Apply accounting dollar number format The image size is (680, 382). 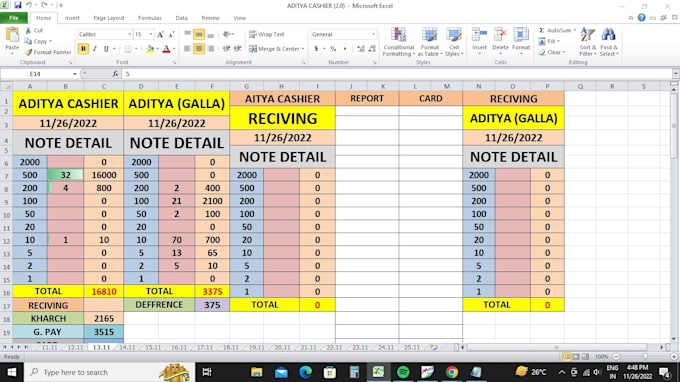point(316,49)
